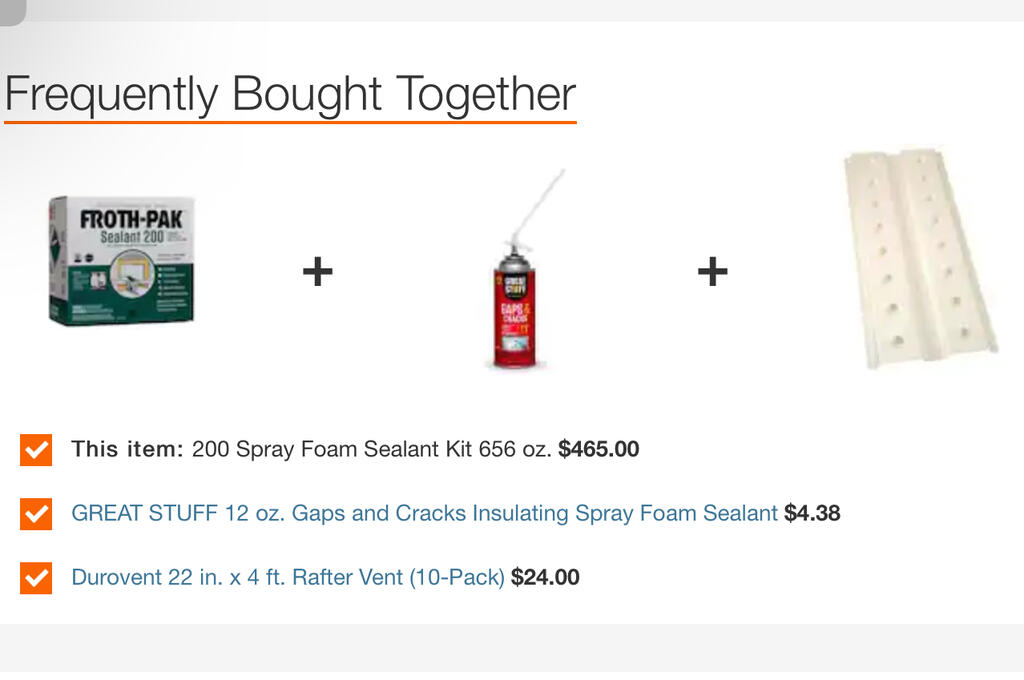Image resolution: width=1024 pixels, height=680 pixels.
Task: Uncheck the GREAT STUFF sealant checkbox
Action: [x=36, y=513]
